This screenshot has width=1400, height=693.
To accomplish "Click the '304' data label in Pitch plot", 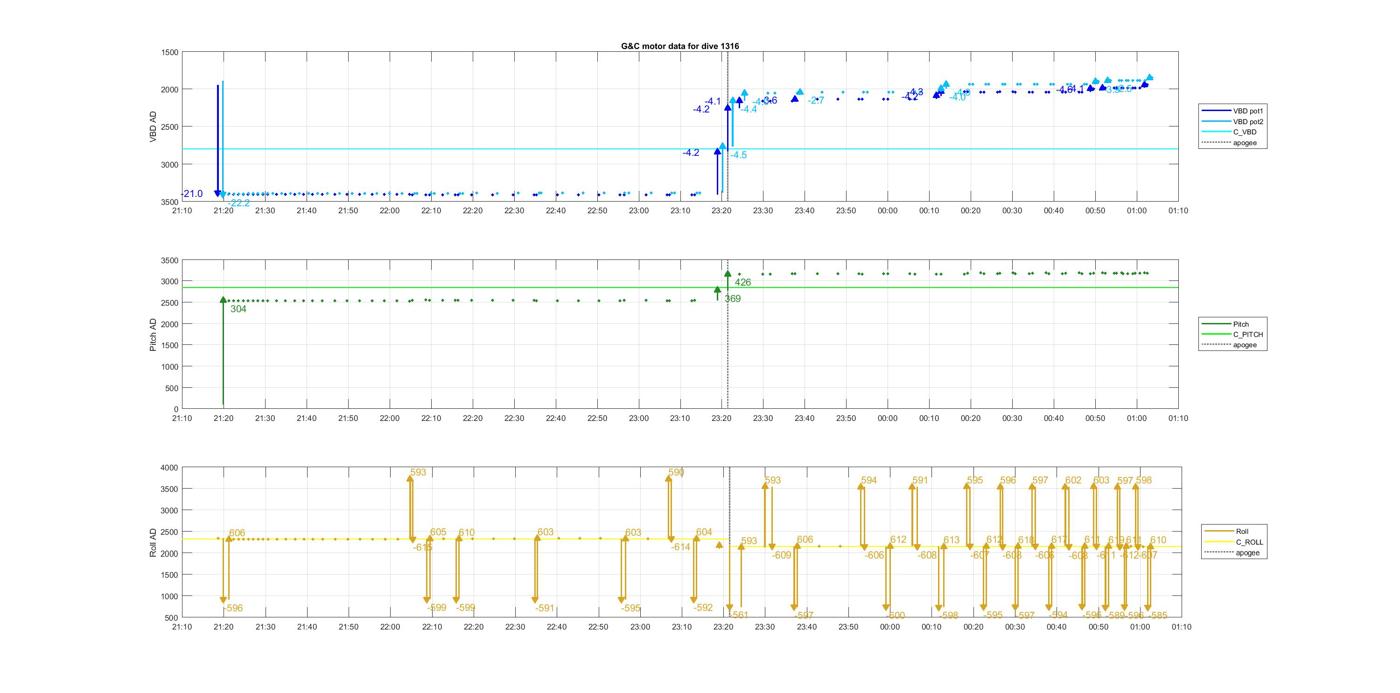I will pyautogui.click(x=238, y=309).
